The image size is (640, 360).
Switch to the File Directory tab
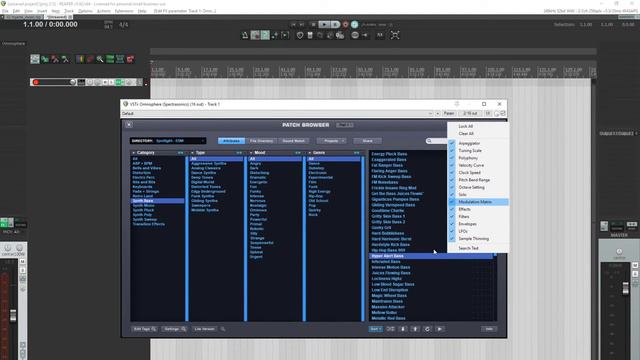261,141
